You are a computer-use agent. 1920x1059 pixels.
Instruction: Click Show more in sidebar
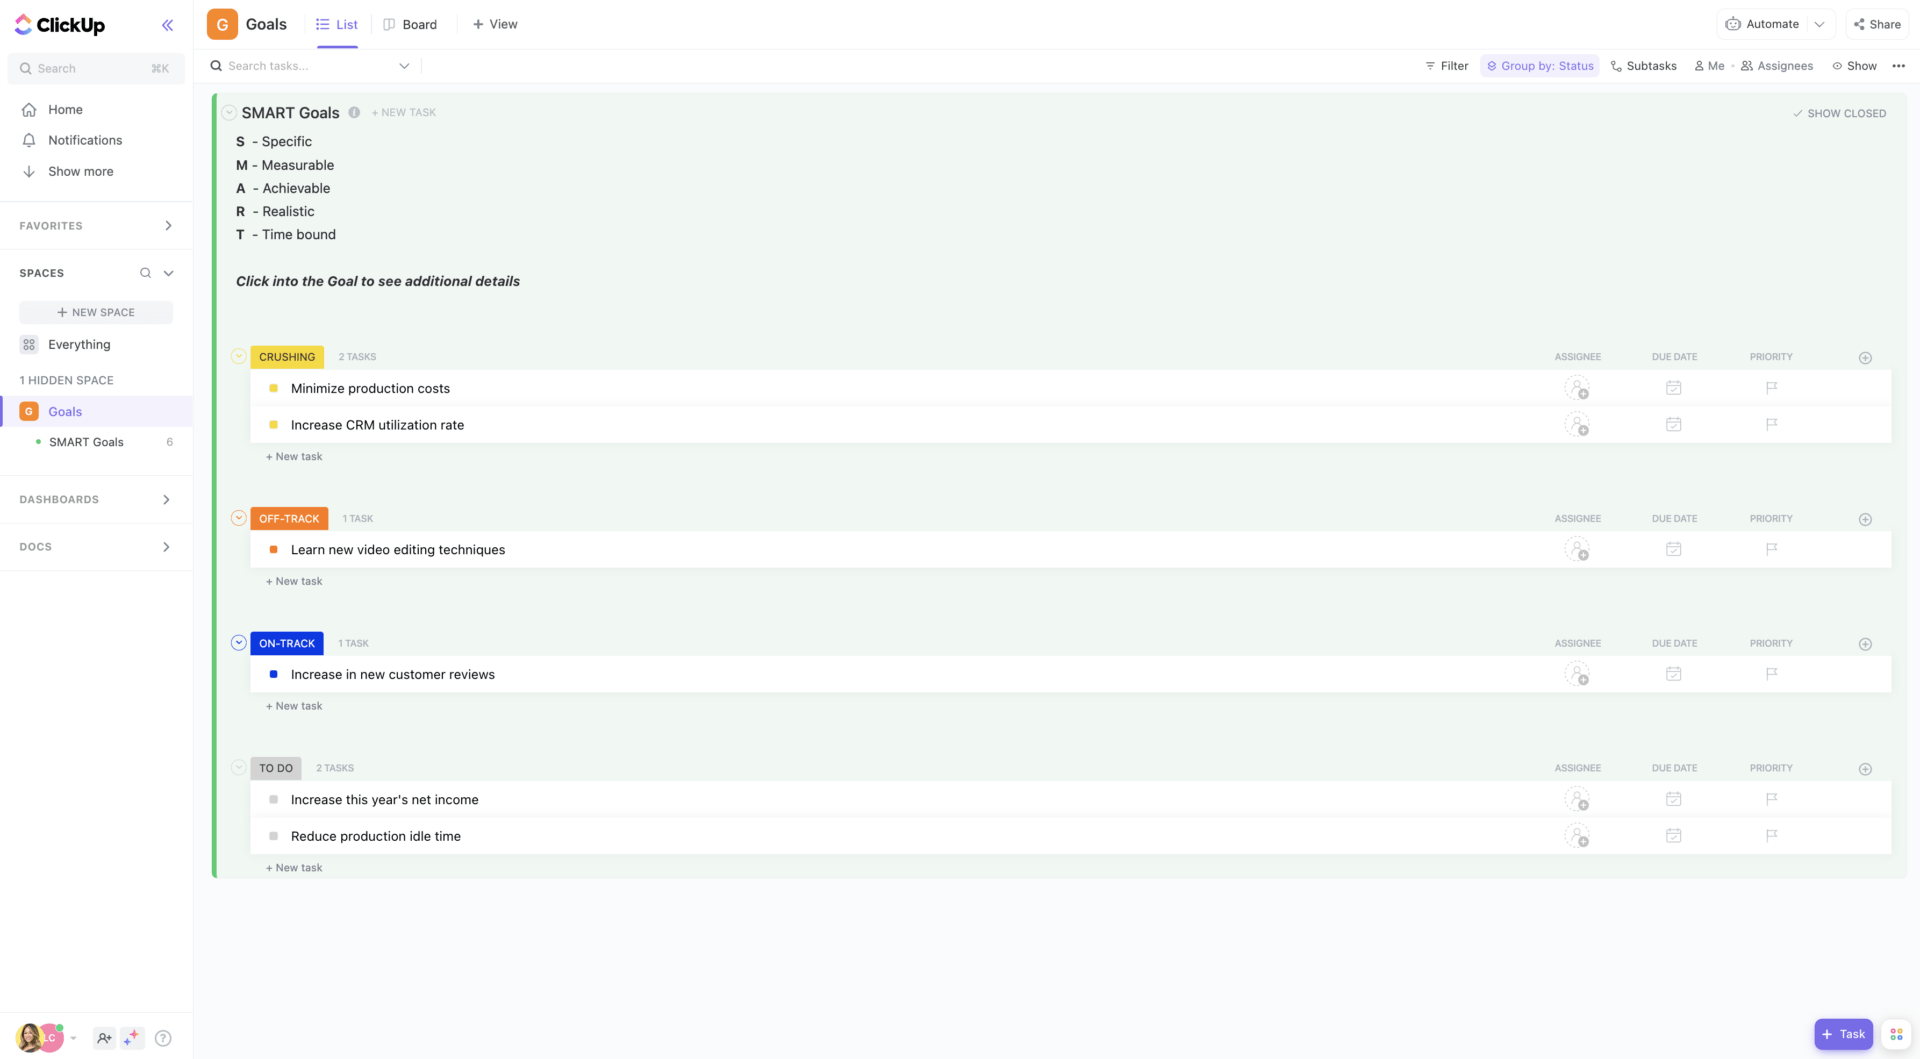(81, 172)
